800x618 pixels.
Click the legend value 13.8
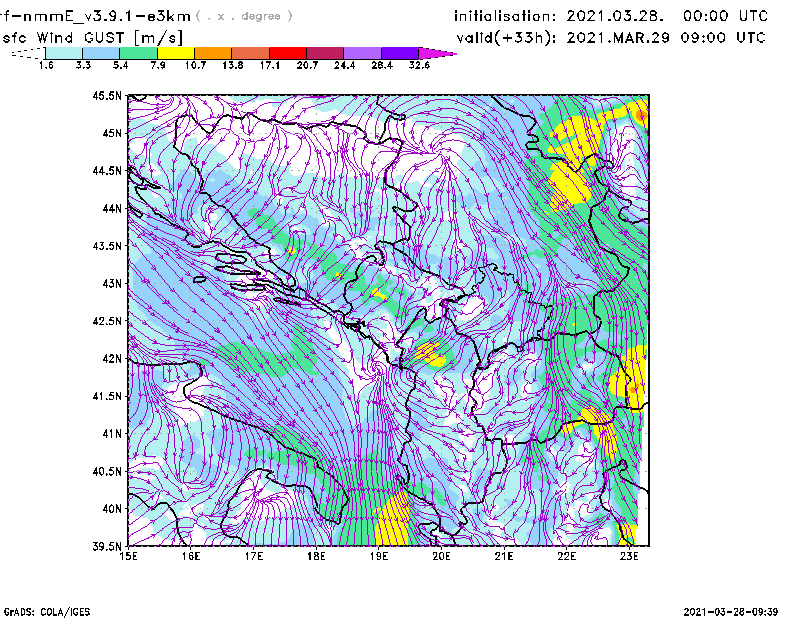pos(233,65)
